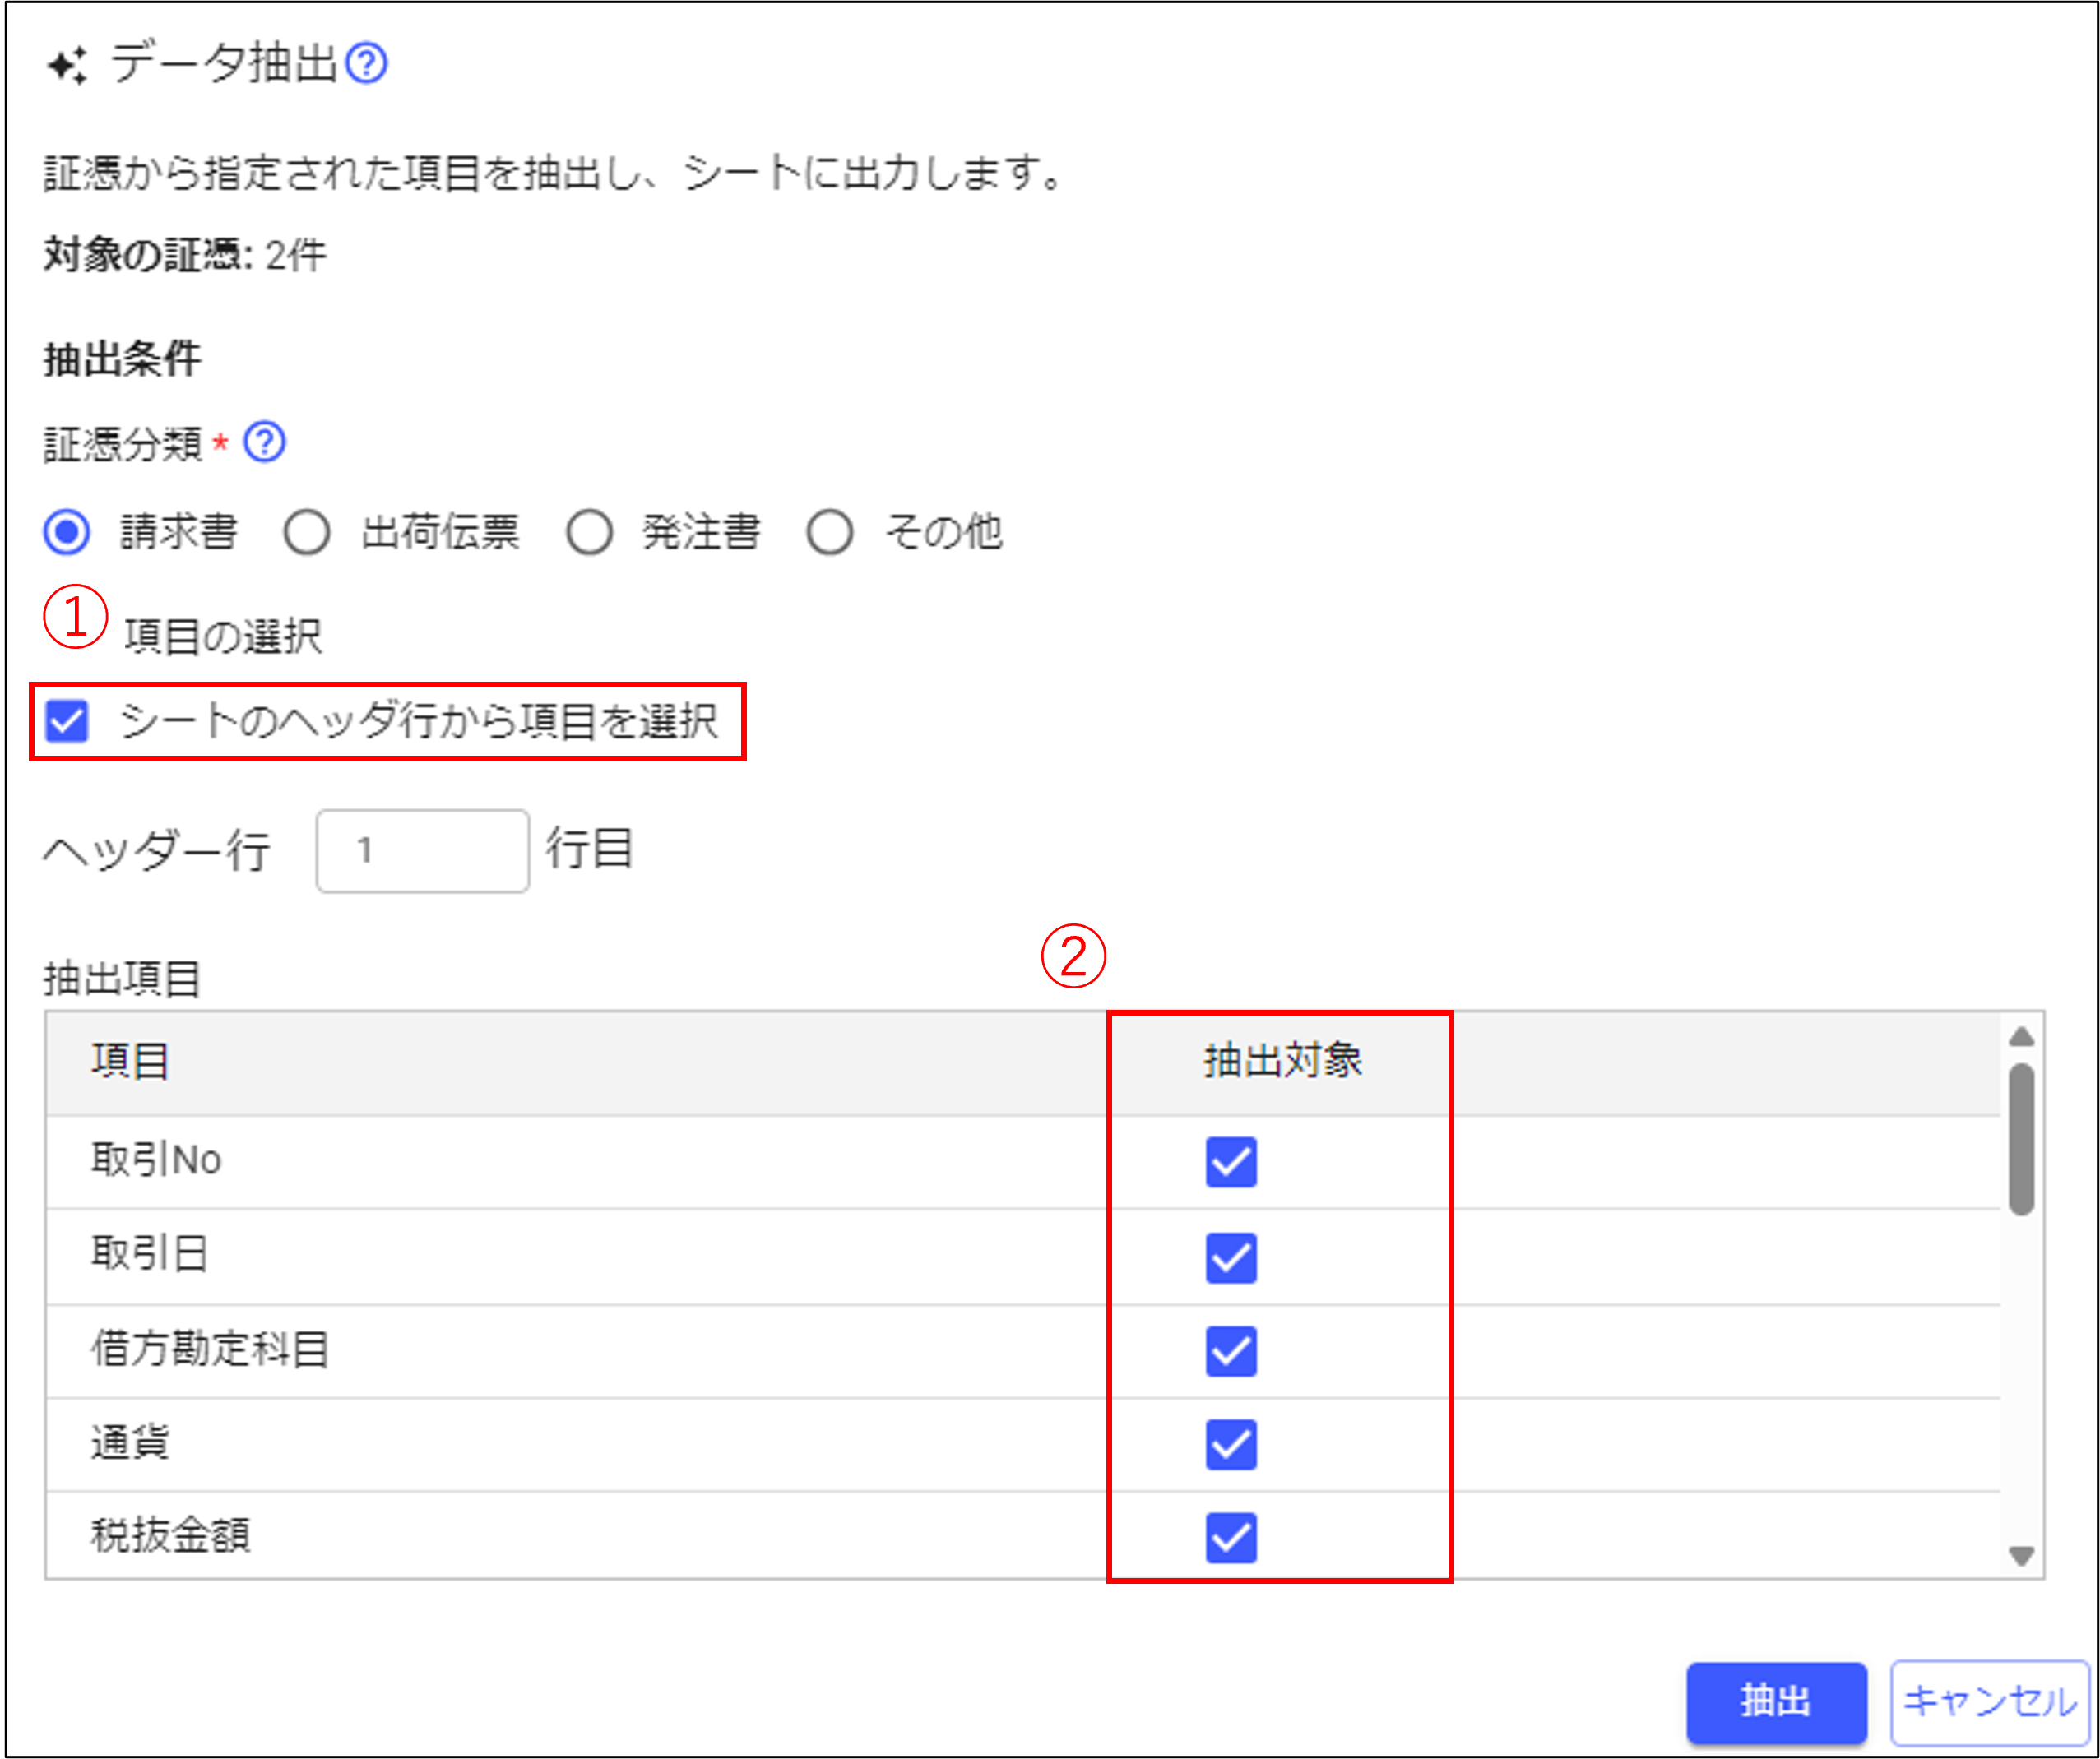Click the キャンセル button

(x=1988, y=1701)
